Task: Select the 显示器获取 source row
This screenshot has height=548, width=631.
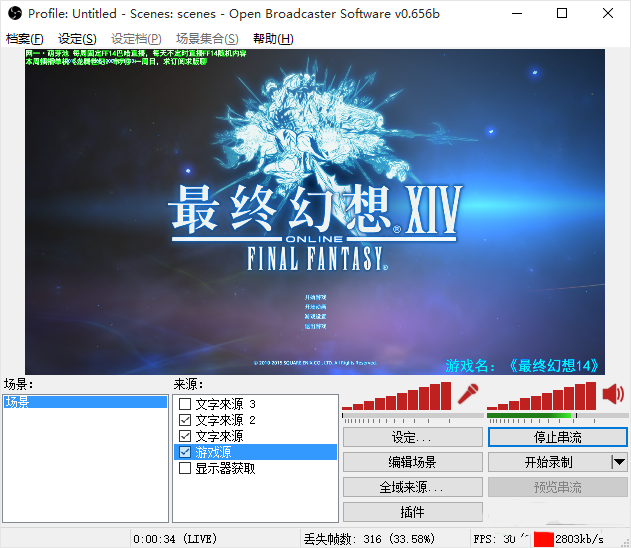Action: (x=256, y=468)
